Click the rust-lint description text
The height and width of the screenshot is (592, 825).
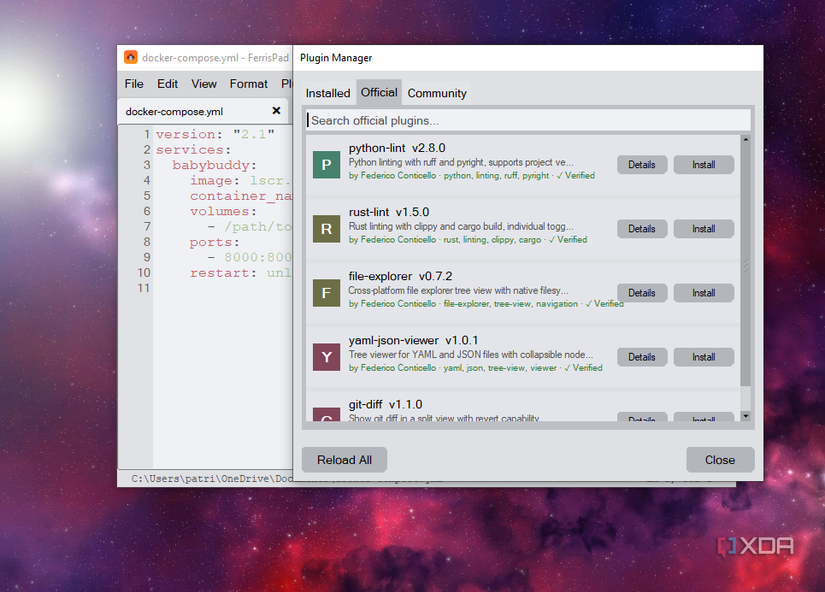(x=461, y=227)
